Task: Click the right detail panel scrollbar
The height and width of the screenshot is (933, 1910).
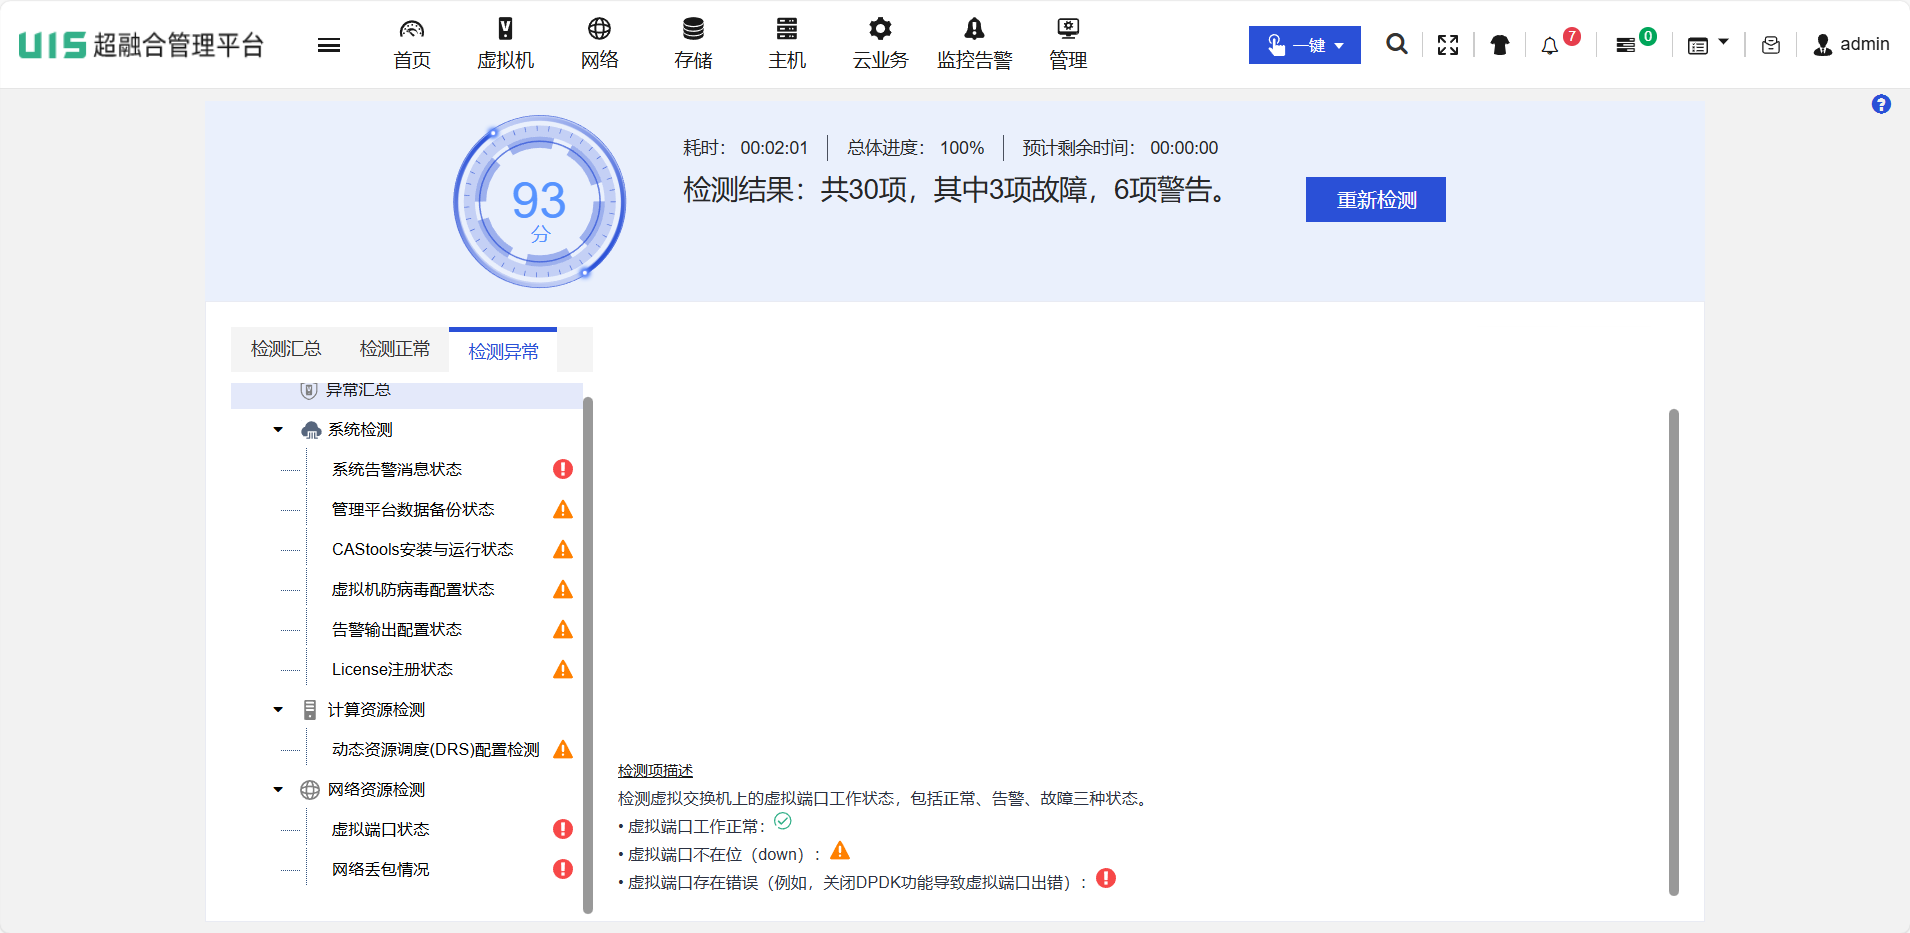Action: pos(1673,650)
